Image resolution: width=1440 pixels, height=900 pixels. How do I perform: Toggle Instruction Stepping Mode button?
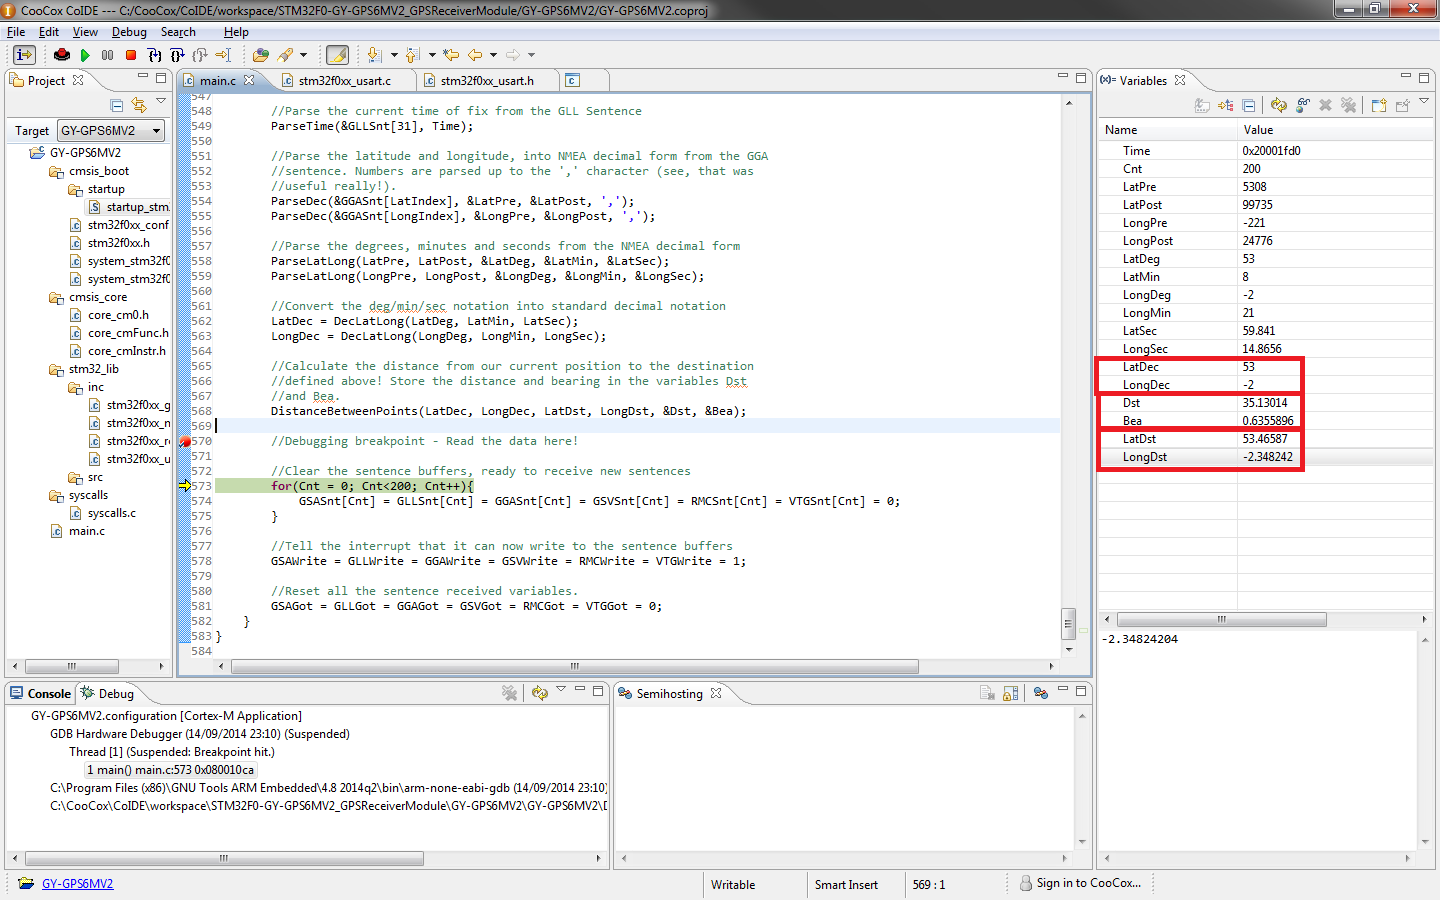click(25, 55)
